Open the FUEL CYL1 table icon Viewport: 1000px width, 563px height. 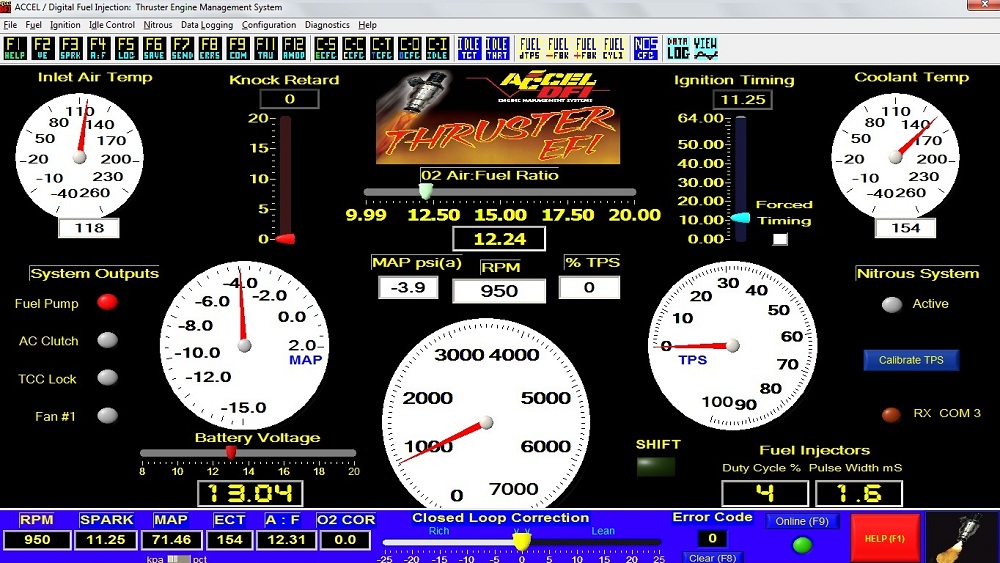click(614, 48)
